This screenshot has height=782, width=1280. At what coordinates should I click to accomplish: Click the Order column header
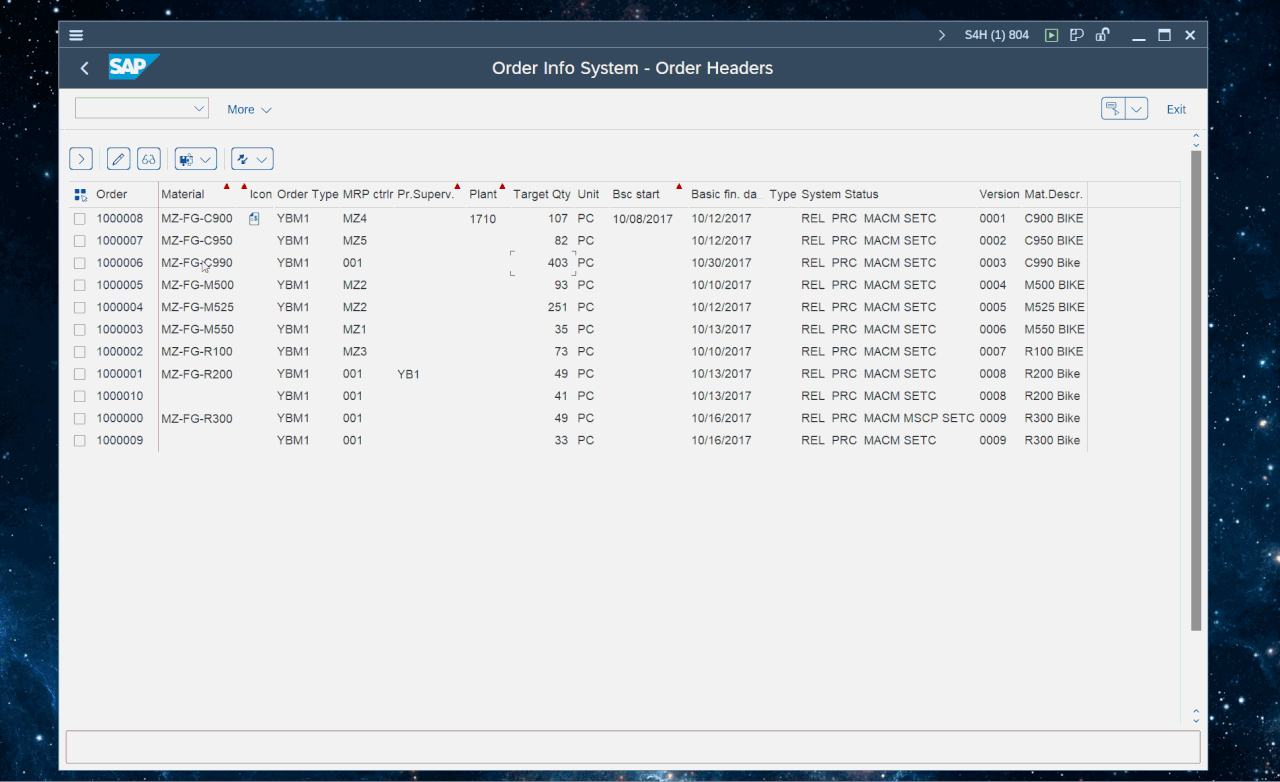[112, 194]
